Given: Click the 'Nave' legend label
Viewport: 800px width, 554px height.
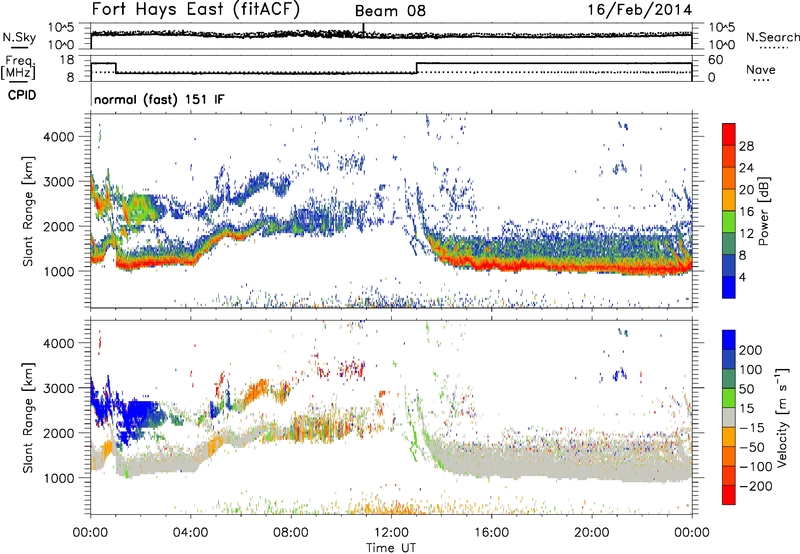Looking at the screenshot, I should tap(761, 69).
